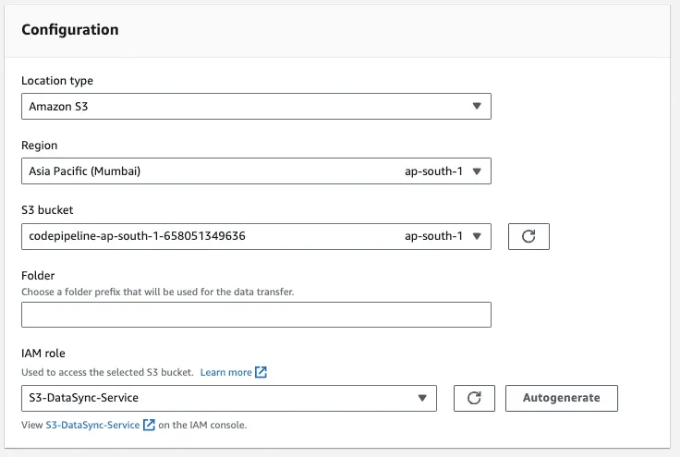Click 'on the IAM console' text
This screenshot has height=457, width=680.
pos(203,425)
